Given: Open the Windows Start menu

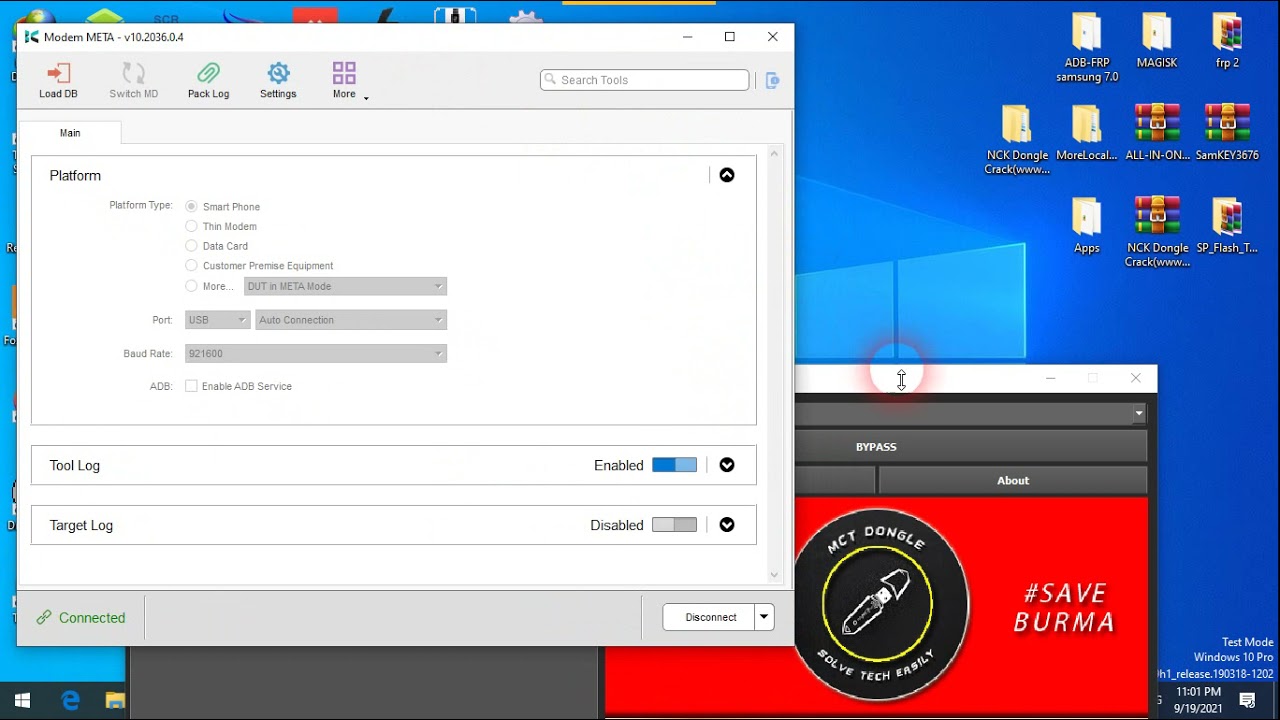Looking at the screenshot, I should [x=22, y=700].
